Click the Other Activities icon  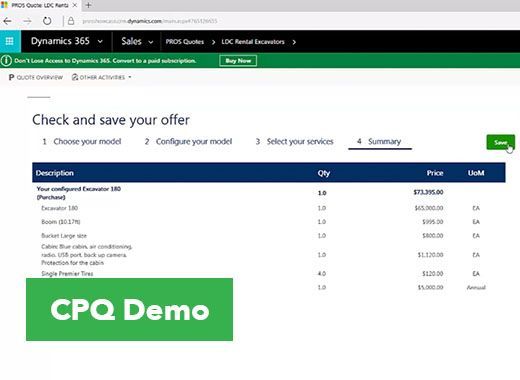coord(75,77)
